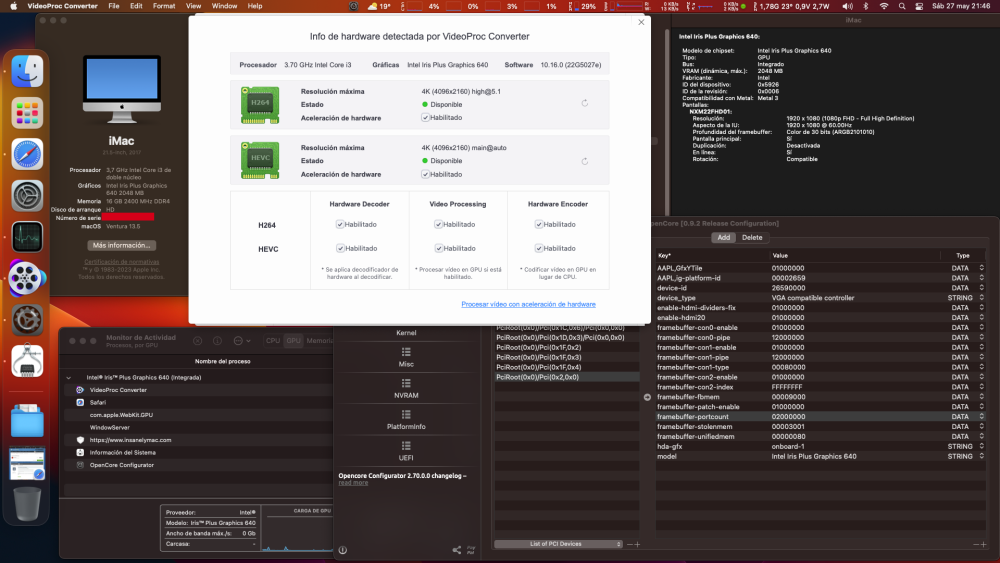Refresh the HEVC hardware detection
This screenshot has height=563, width=1000.
click(x=584, y=161)
